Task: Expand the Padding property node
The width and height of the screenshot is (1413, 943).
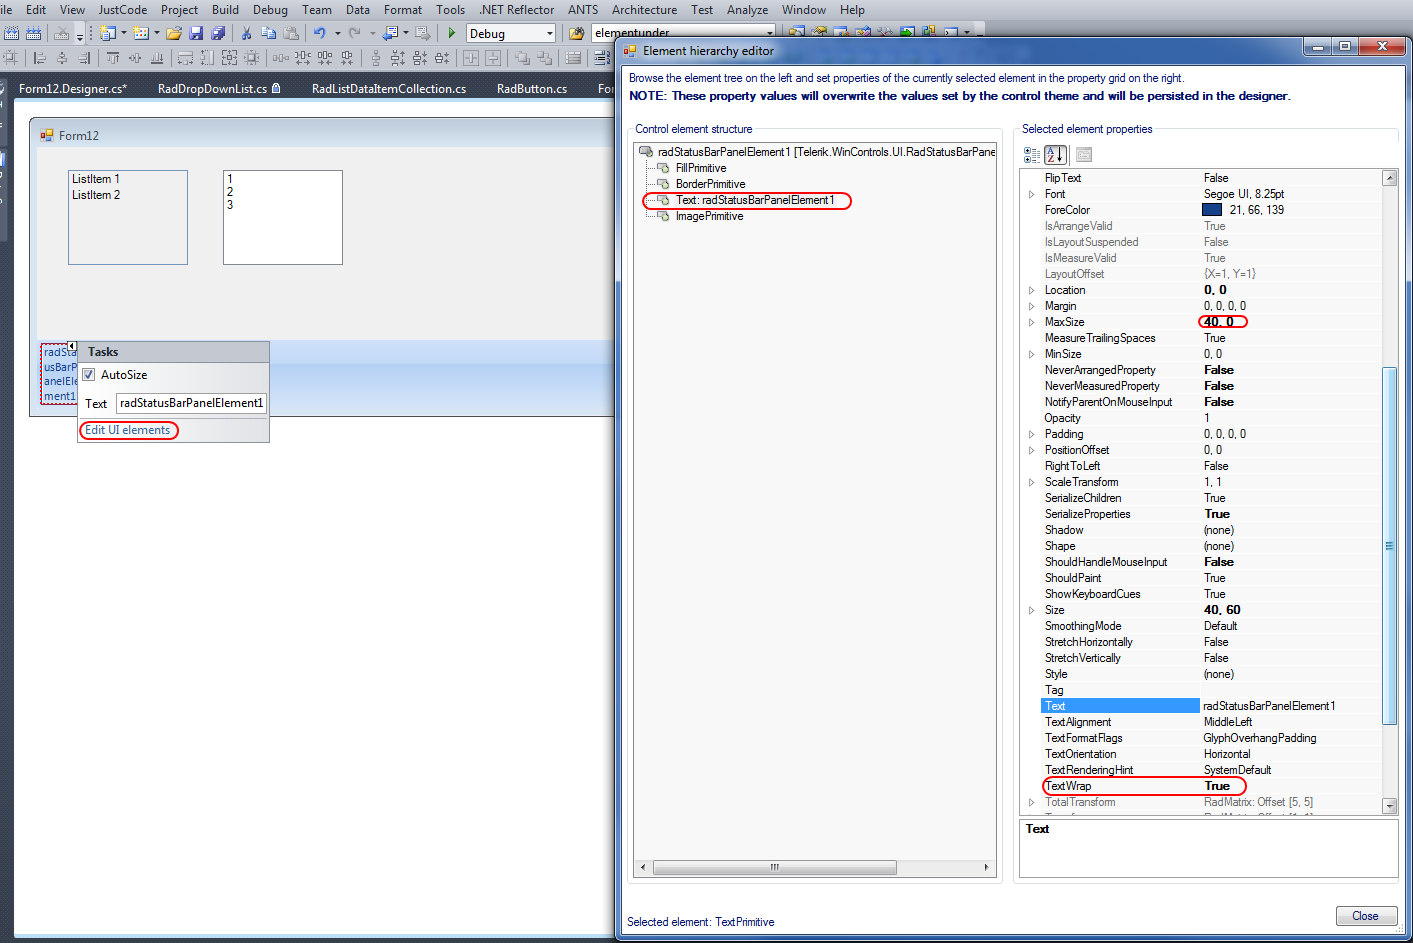Action: click(1031, 434)
